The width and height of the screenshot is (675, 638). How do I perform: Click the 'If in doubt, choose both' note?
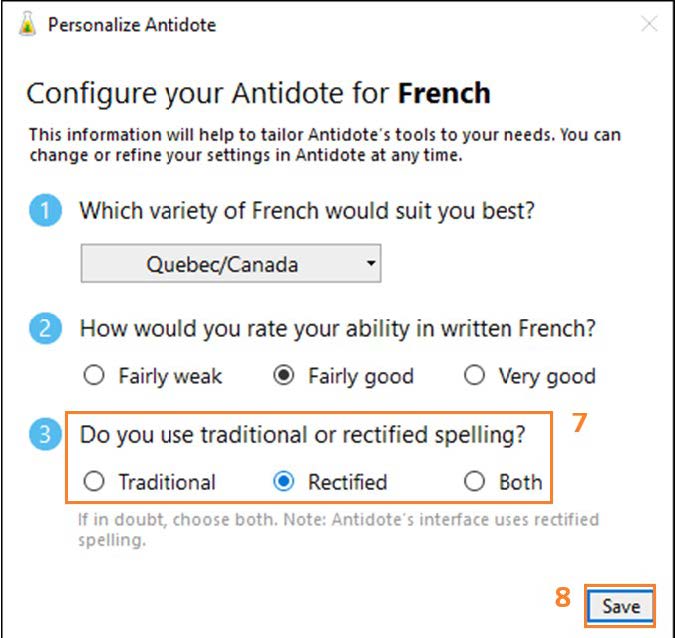coord(338,529)
